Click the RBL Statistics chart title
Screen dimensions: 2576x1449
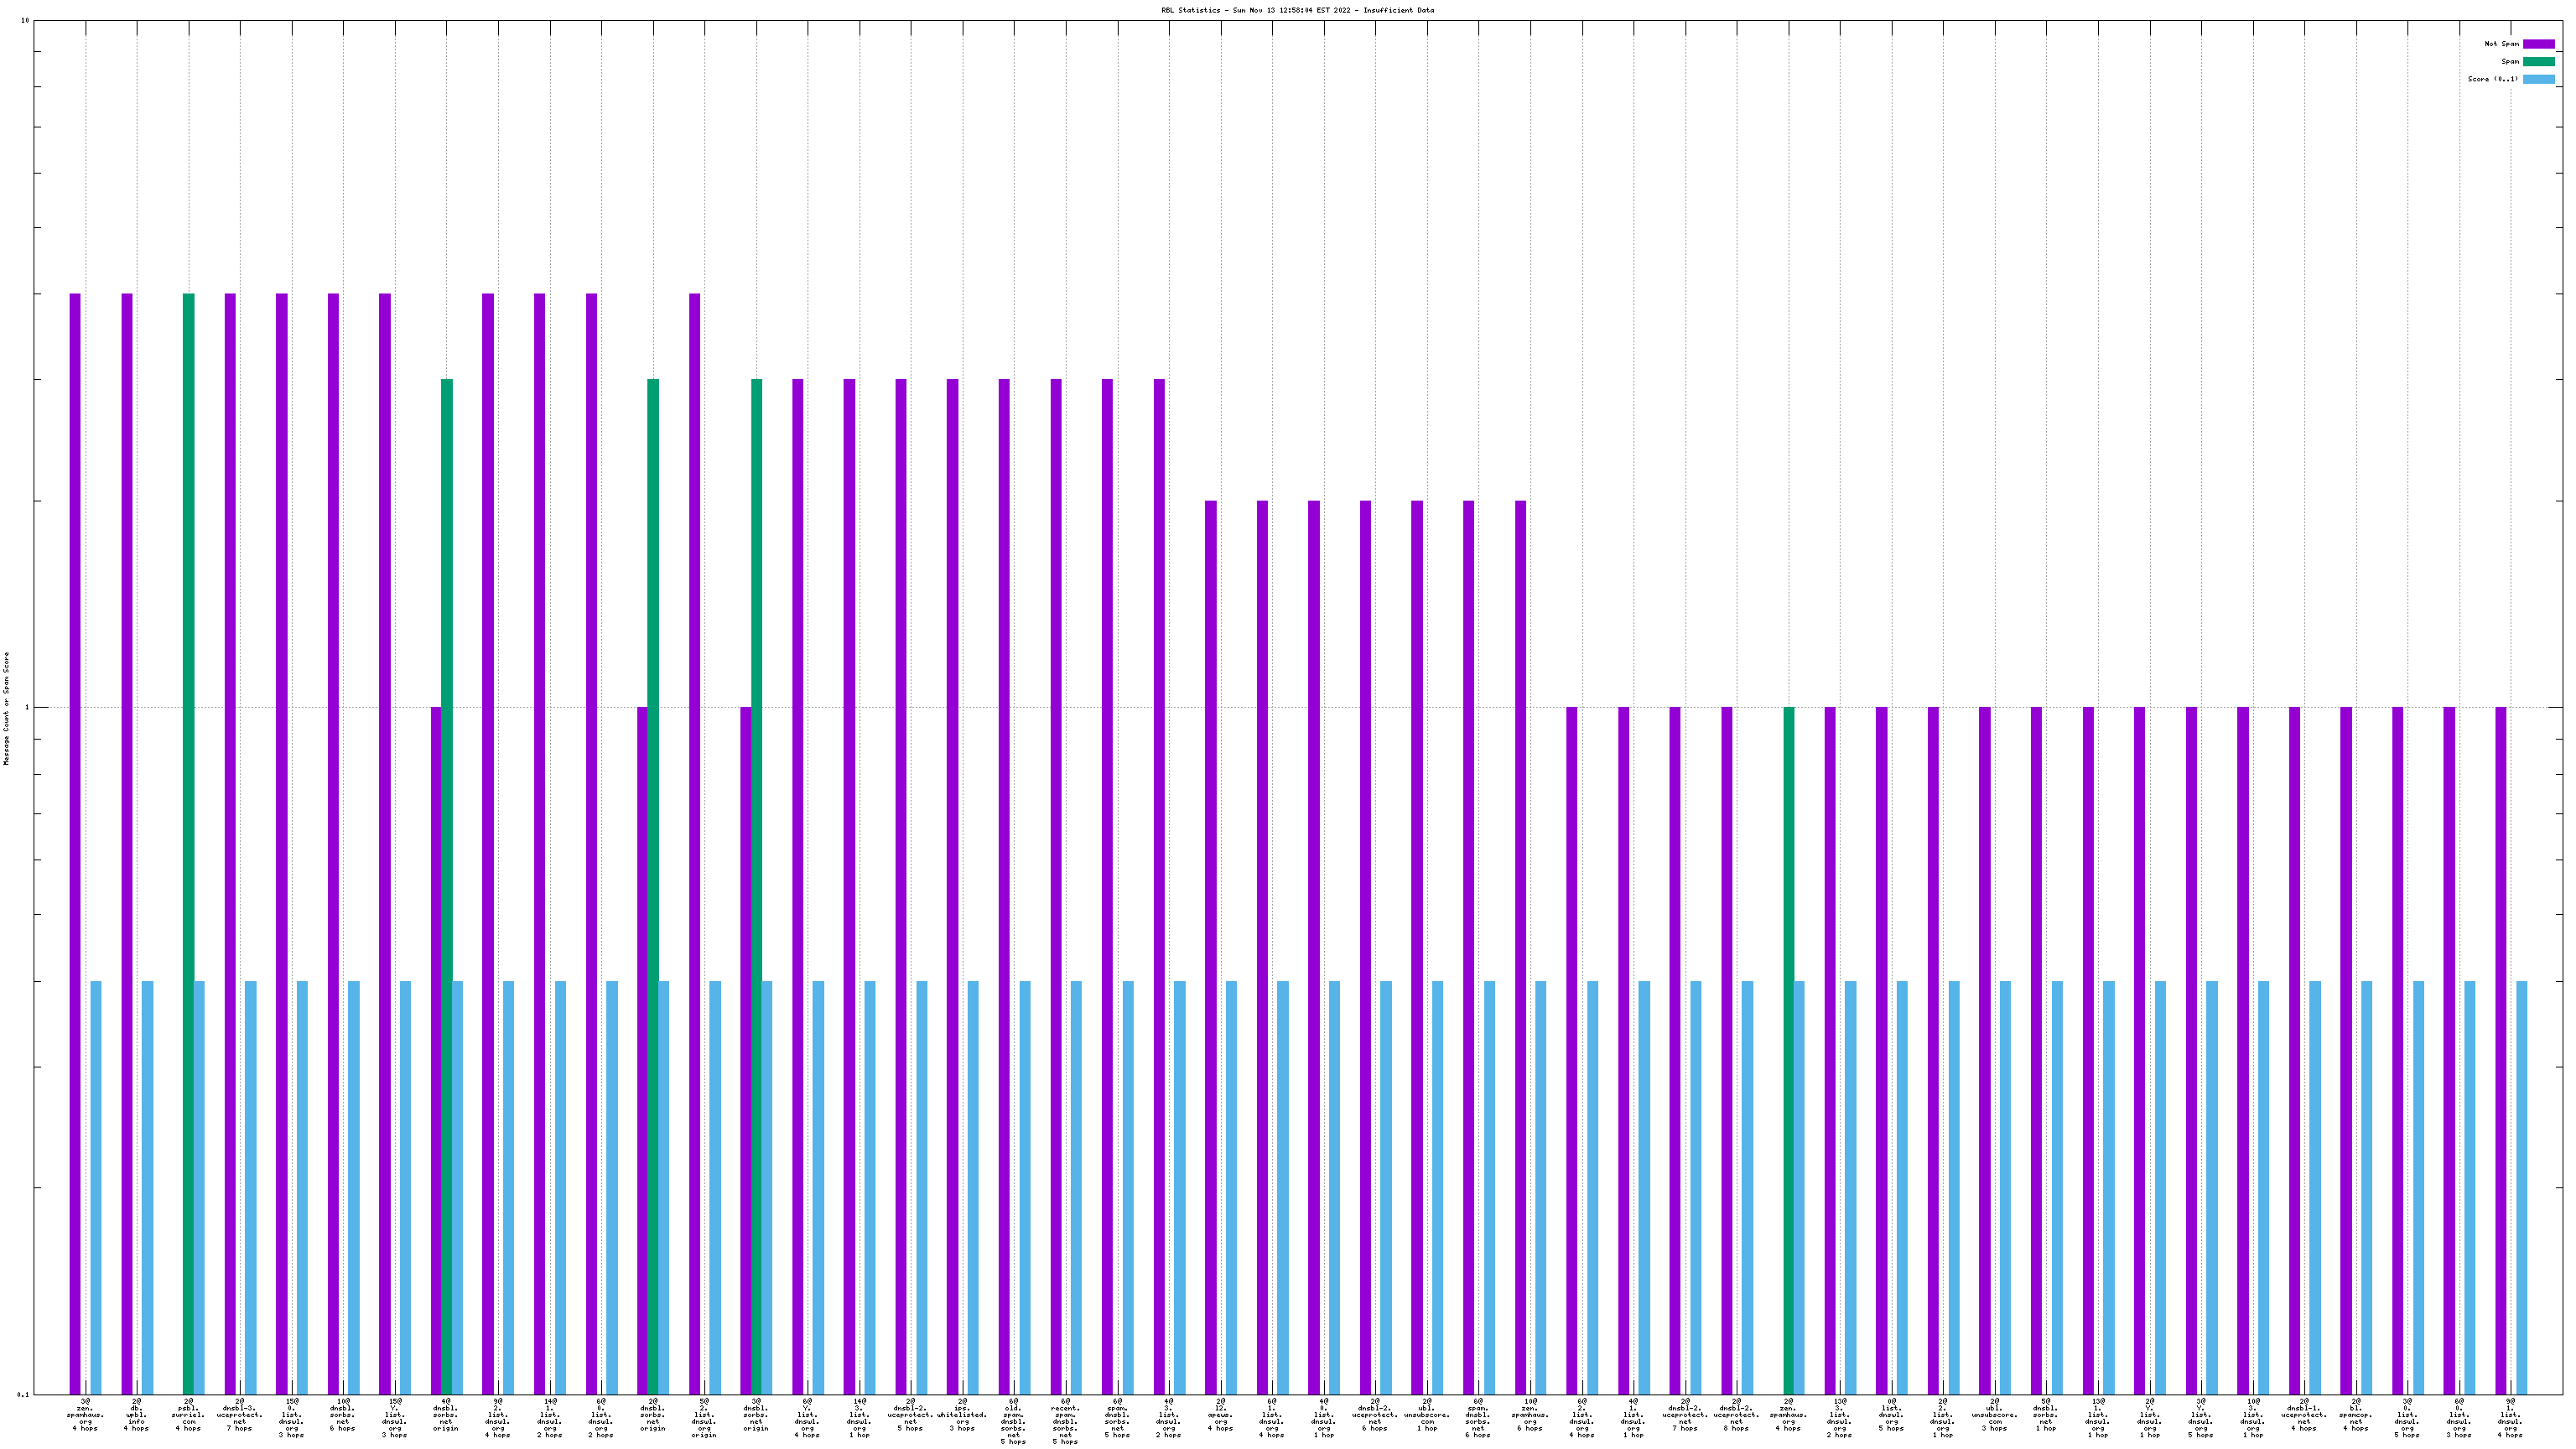(x=1297, y=10)
